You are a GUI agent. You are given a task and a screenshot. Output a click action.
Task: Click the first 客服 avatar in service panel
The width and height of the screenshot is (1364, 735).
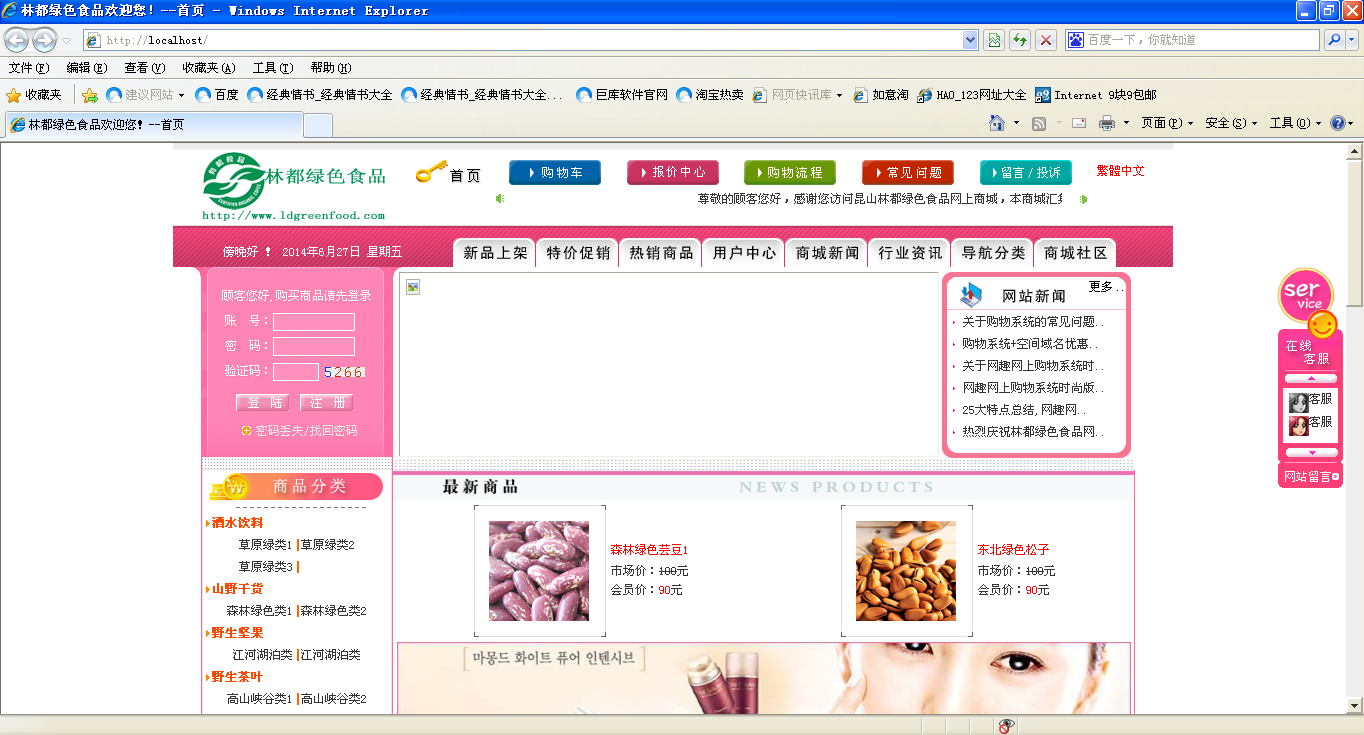coord(1298,401)
